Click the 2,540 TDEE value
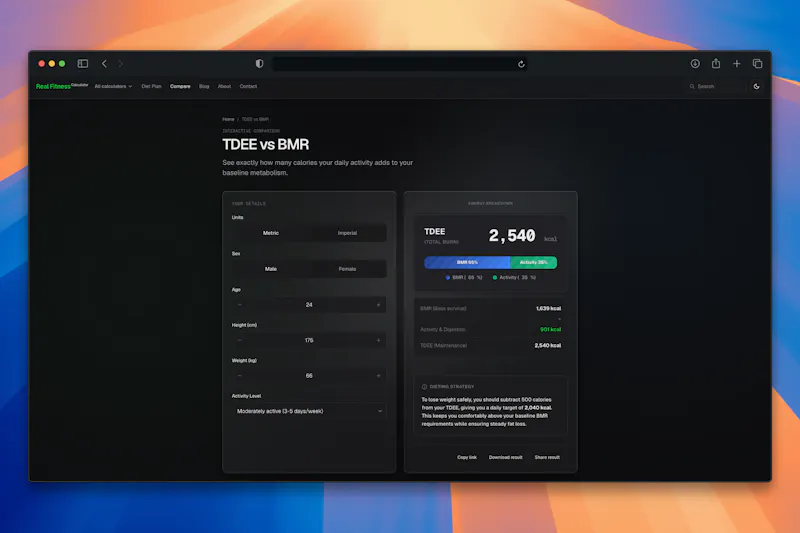Image resolution: width=800 pixels, height=533 pixels. (512, 236)
